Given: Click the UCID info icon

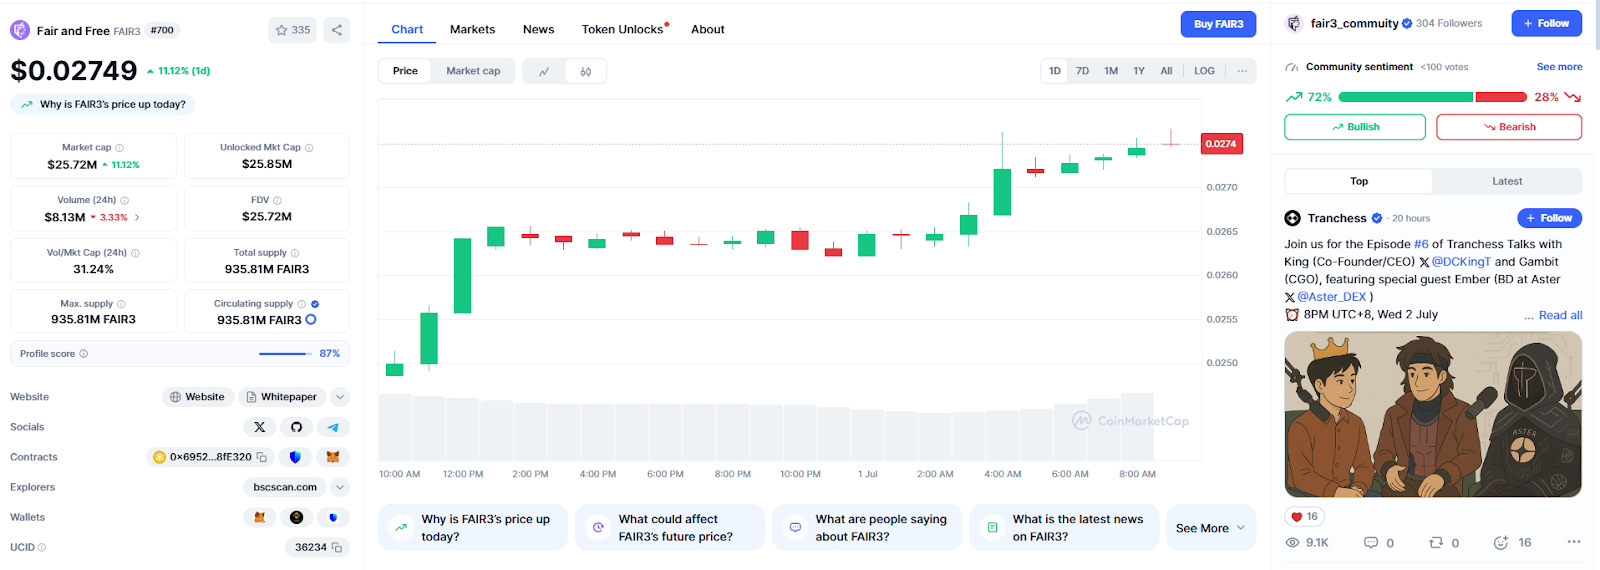Looking at the screenshot, I should coord(42,547).
